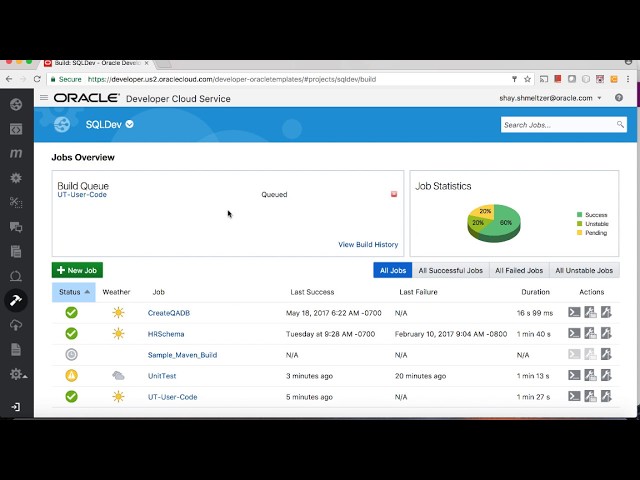
Task: Click the Job column header
Action: [158, 292]
